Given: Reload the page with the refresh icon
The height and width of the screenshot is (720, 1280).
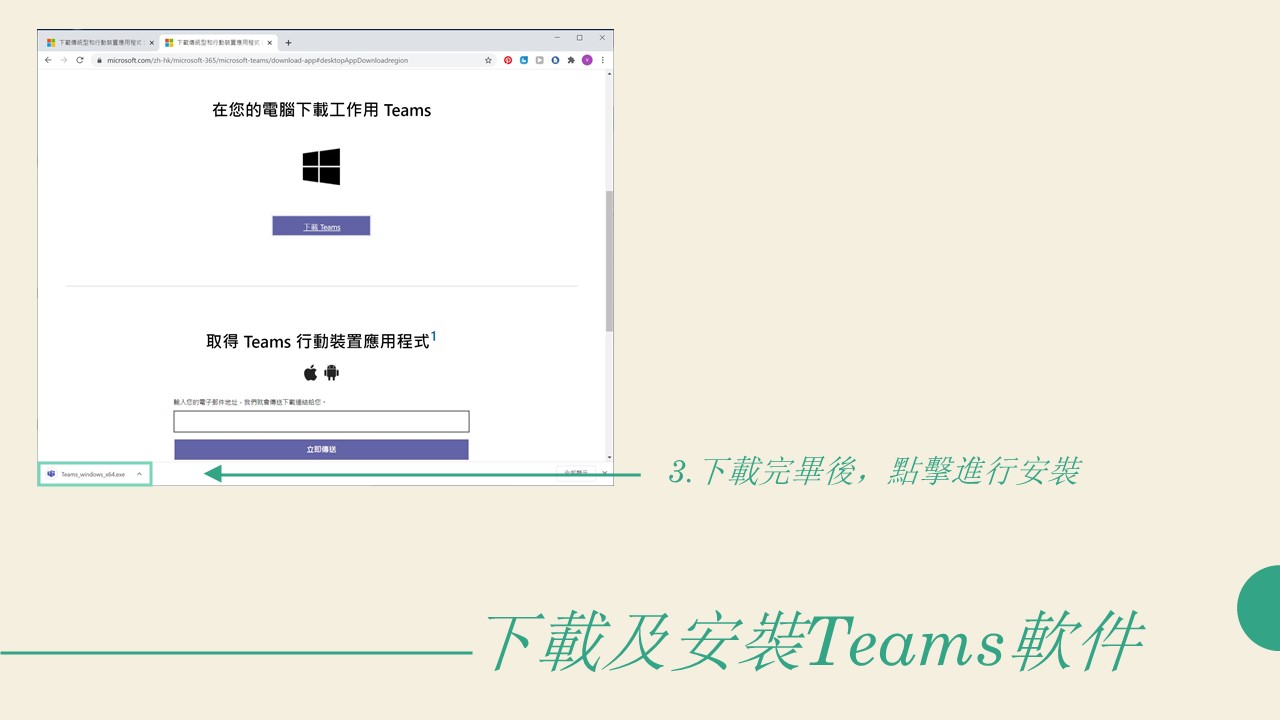Looking at the screenshot, I should click(80, 60).
